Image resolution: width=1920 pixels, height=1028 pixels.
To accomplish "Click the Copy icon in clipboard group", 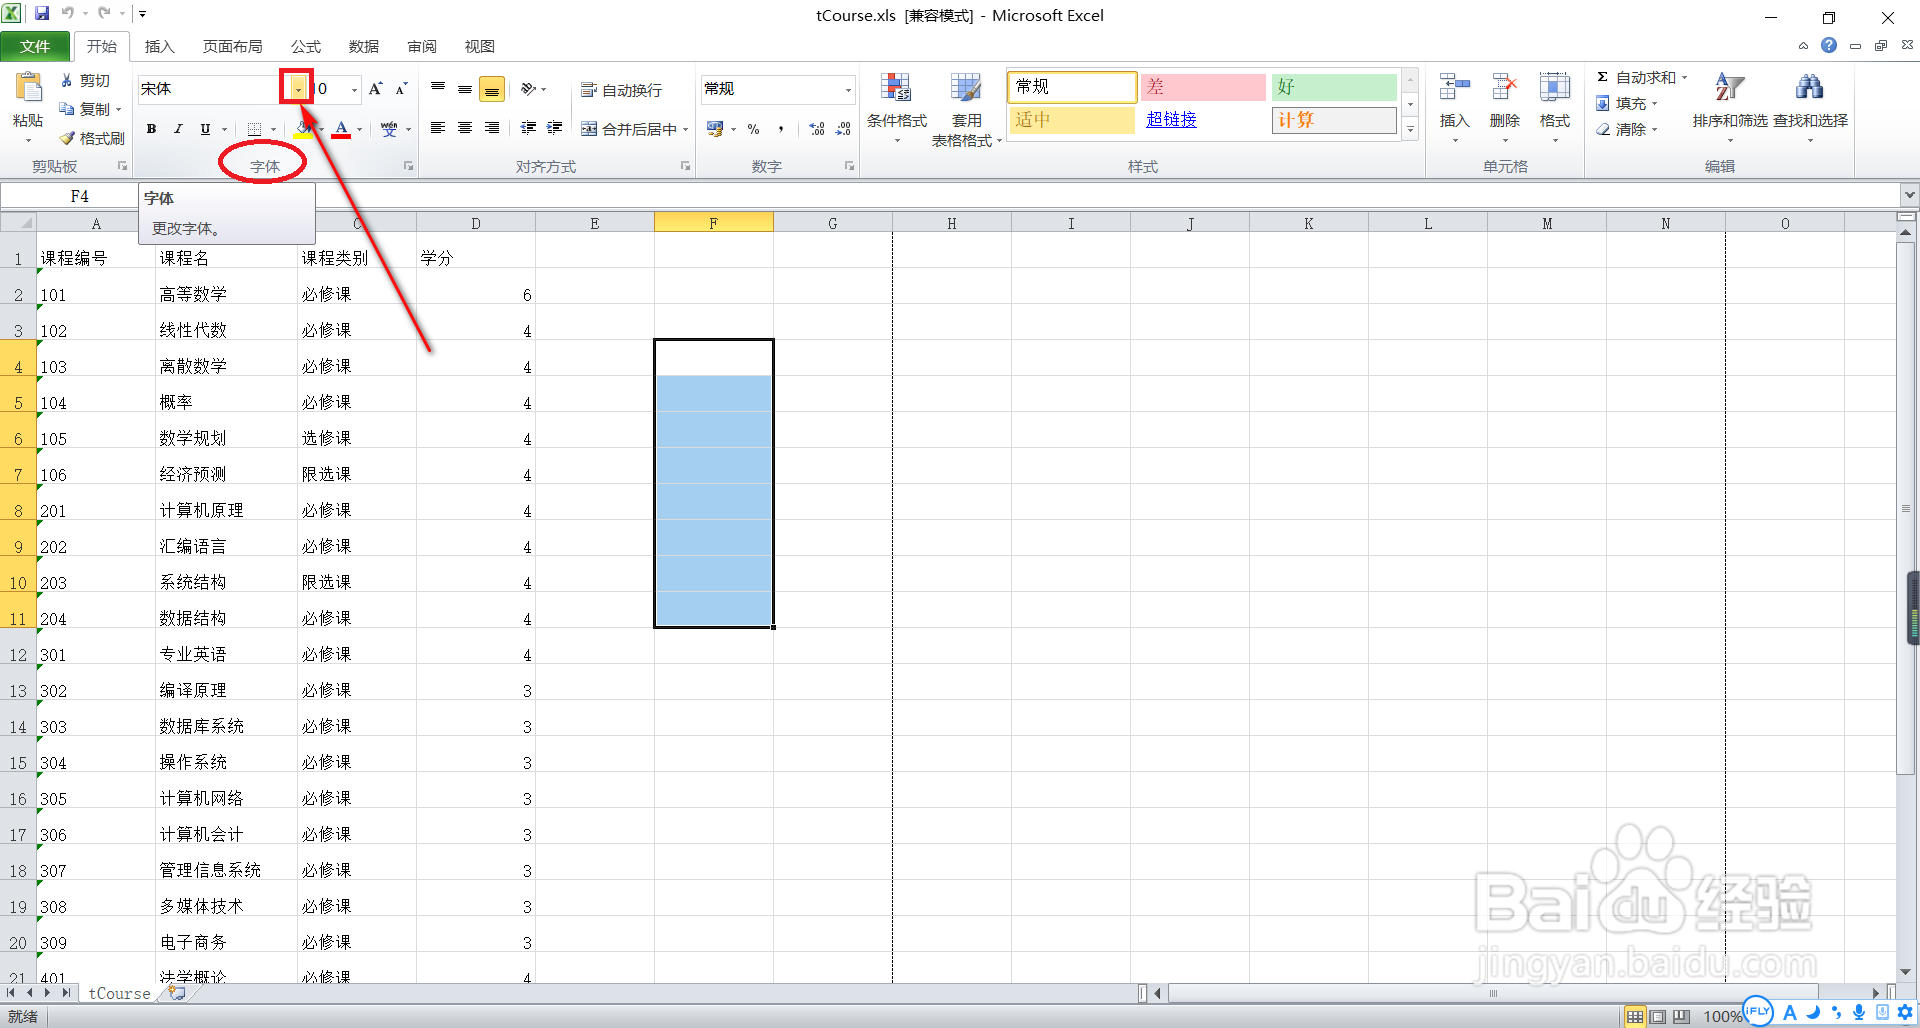I will coord(67,109).
